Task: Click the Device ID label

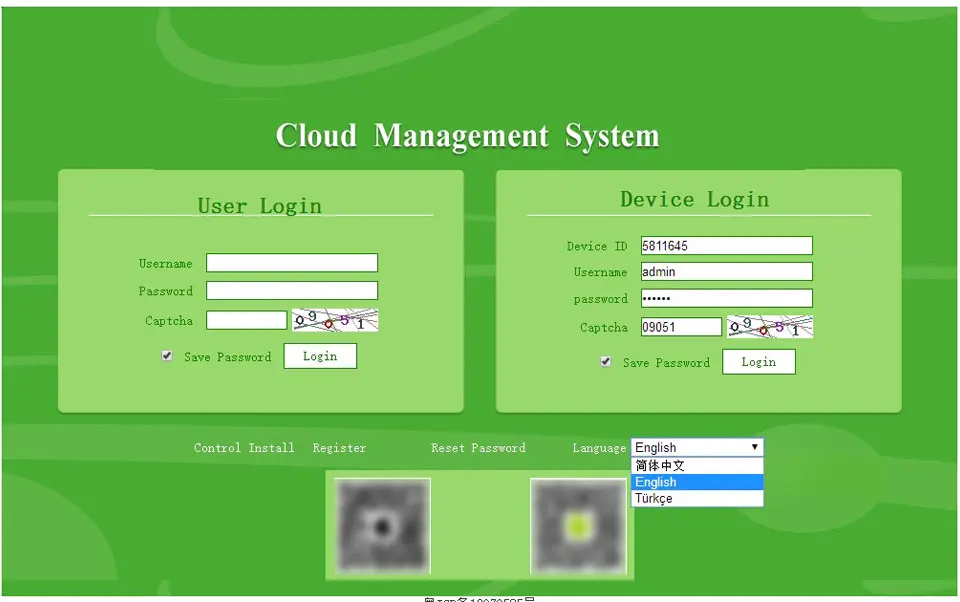Action: (597, 246)
